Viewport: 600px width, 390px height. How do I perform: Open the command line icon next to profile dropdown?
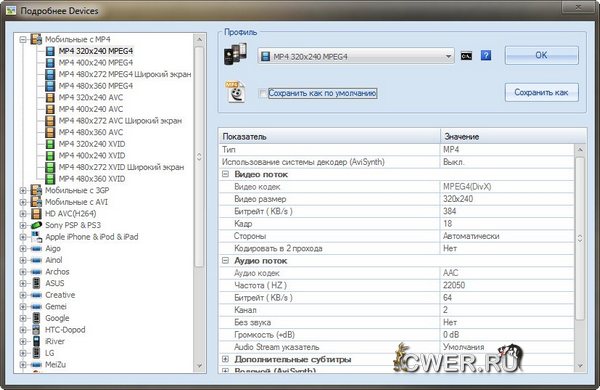click(466, 56)
